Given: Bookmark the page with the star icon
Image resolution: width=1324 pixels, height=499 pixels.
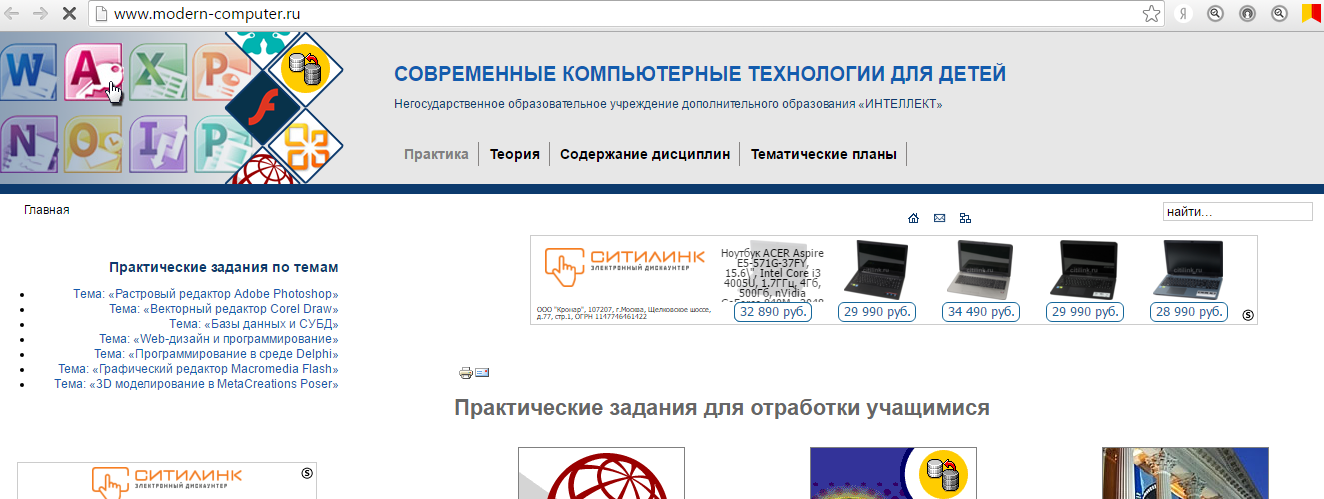Looking at the screenshot, I should (x=1151, y=14).
